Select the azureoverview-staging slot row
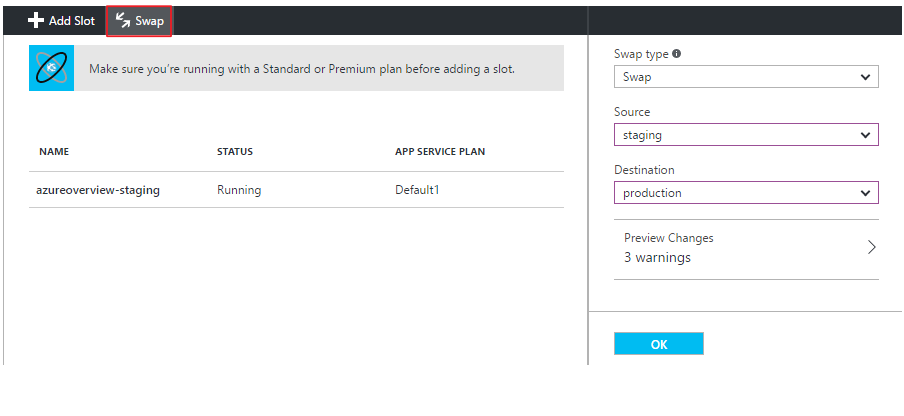Image resolution: width=904 pixels, height=416 pixels. pyautogui.click(x=296, y=190)
